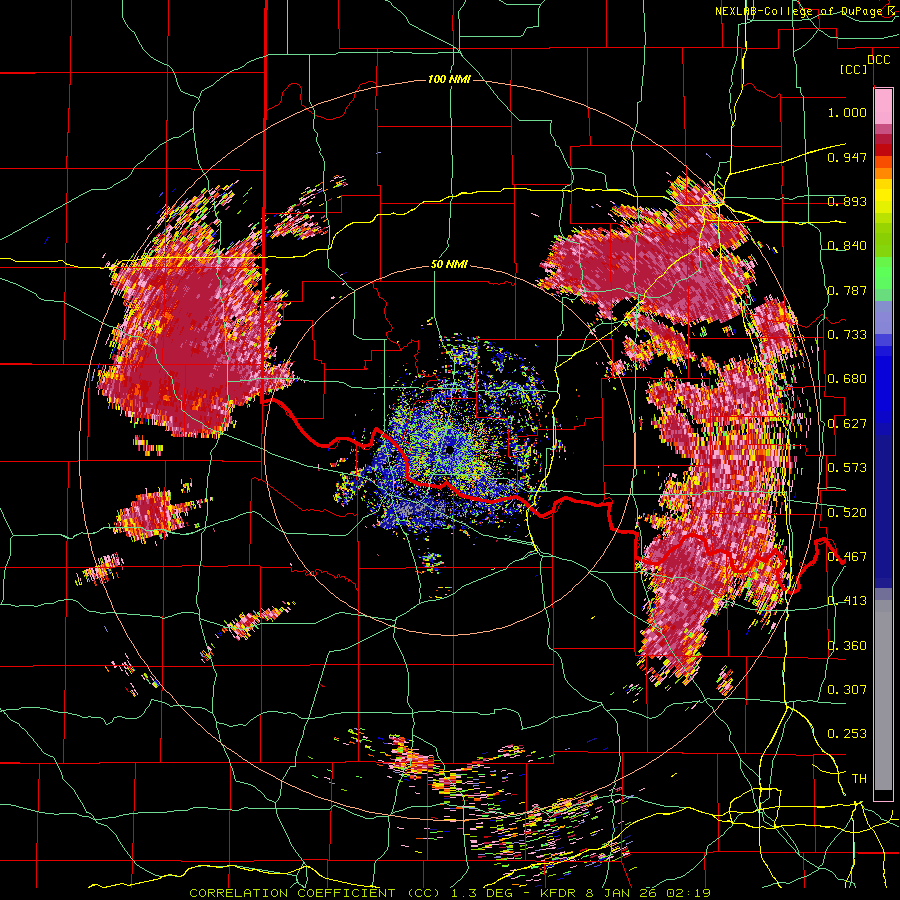Click the 0.413 legend value

click(x=847, y=601)
